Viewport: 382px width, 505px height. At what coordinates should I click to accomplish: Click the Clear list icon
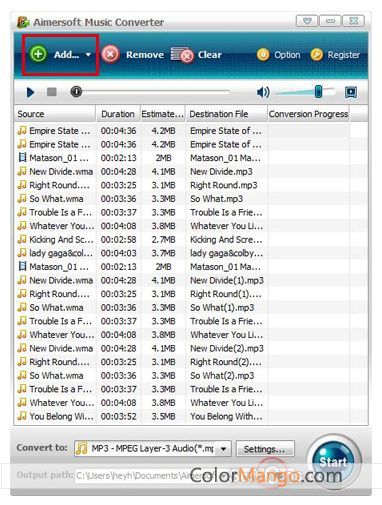(182, 55)
